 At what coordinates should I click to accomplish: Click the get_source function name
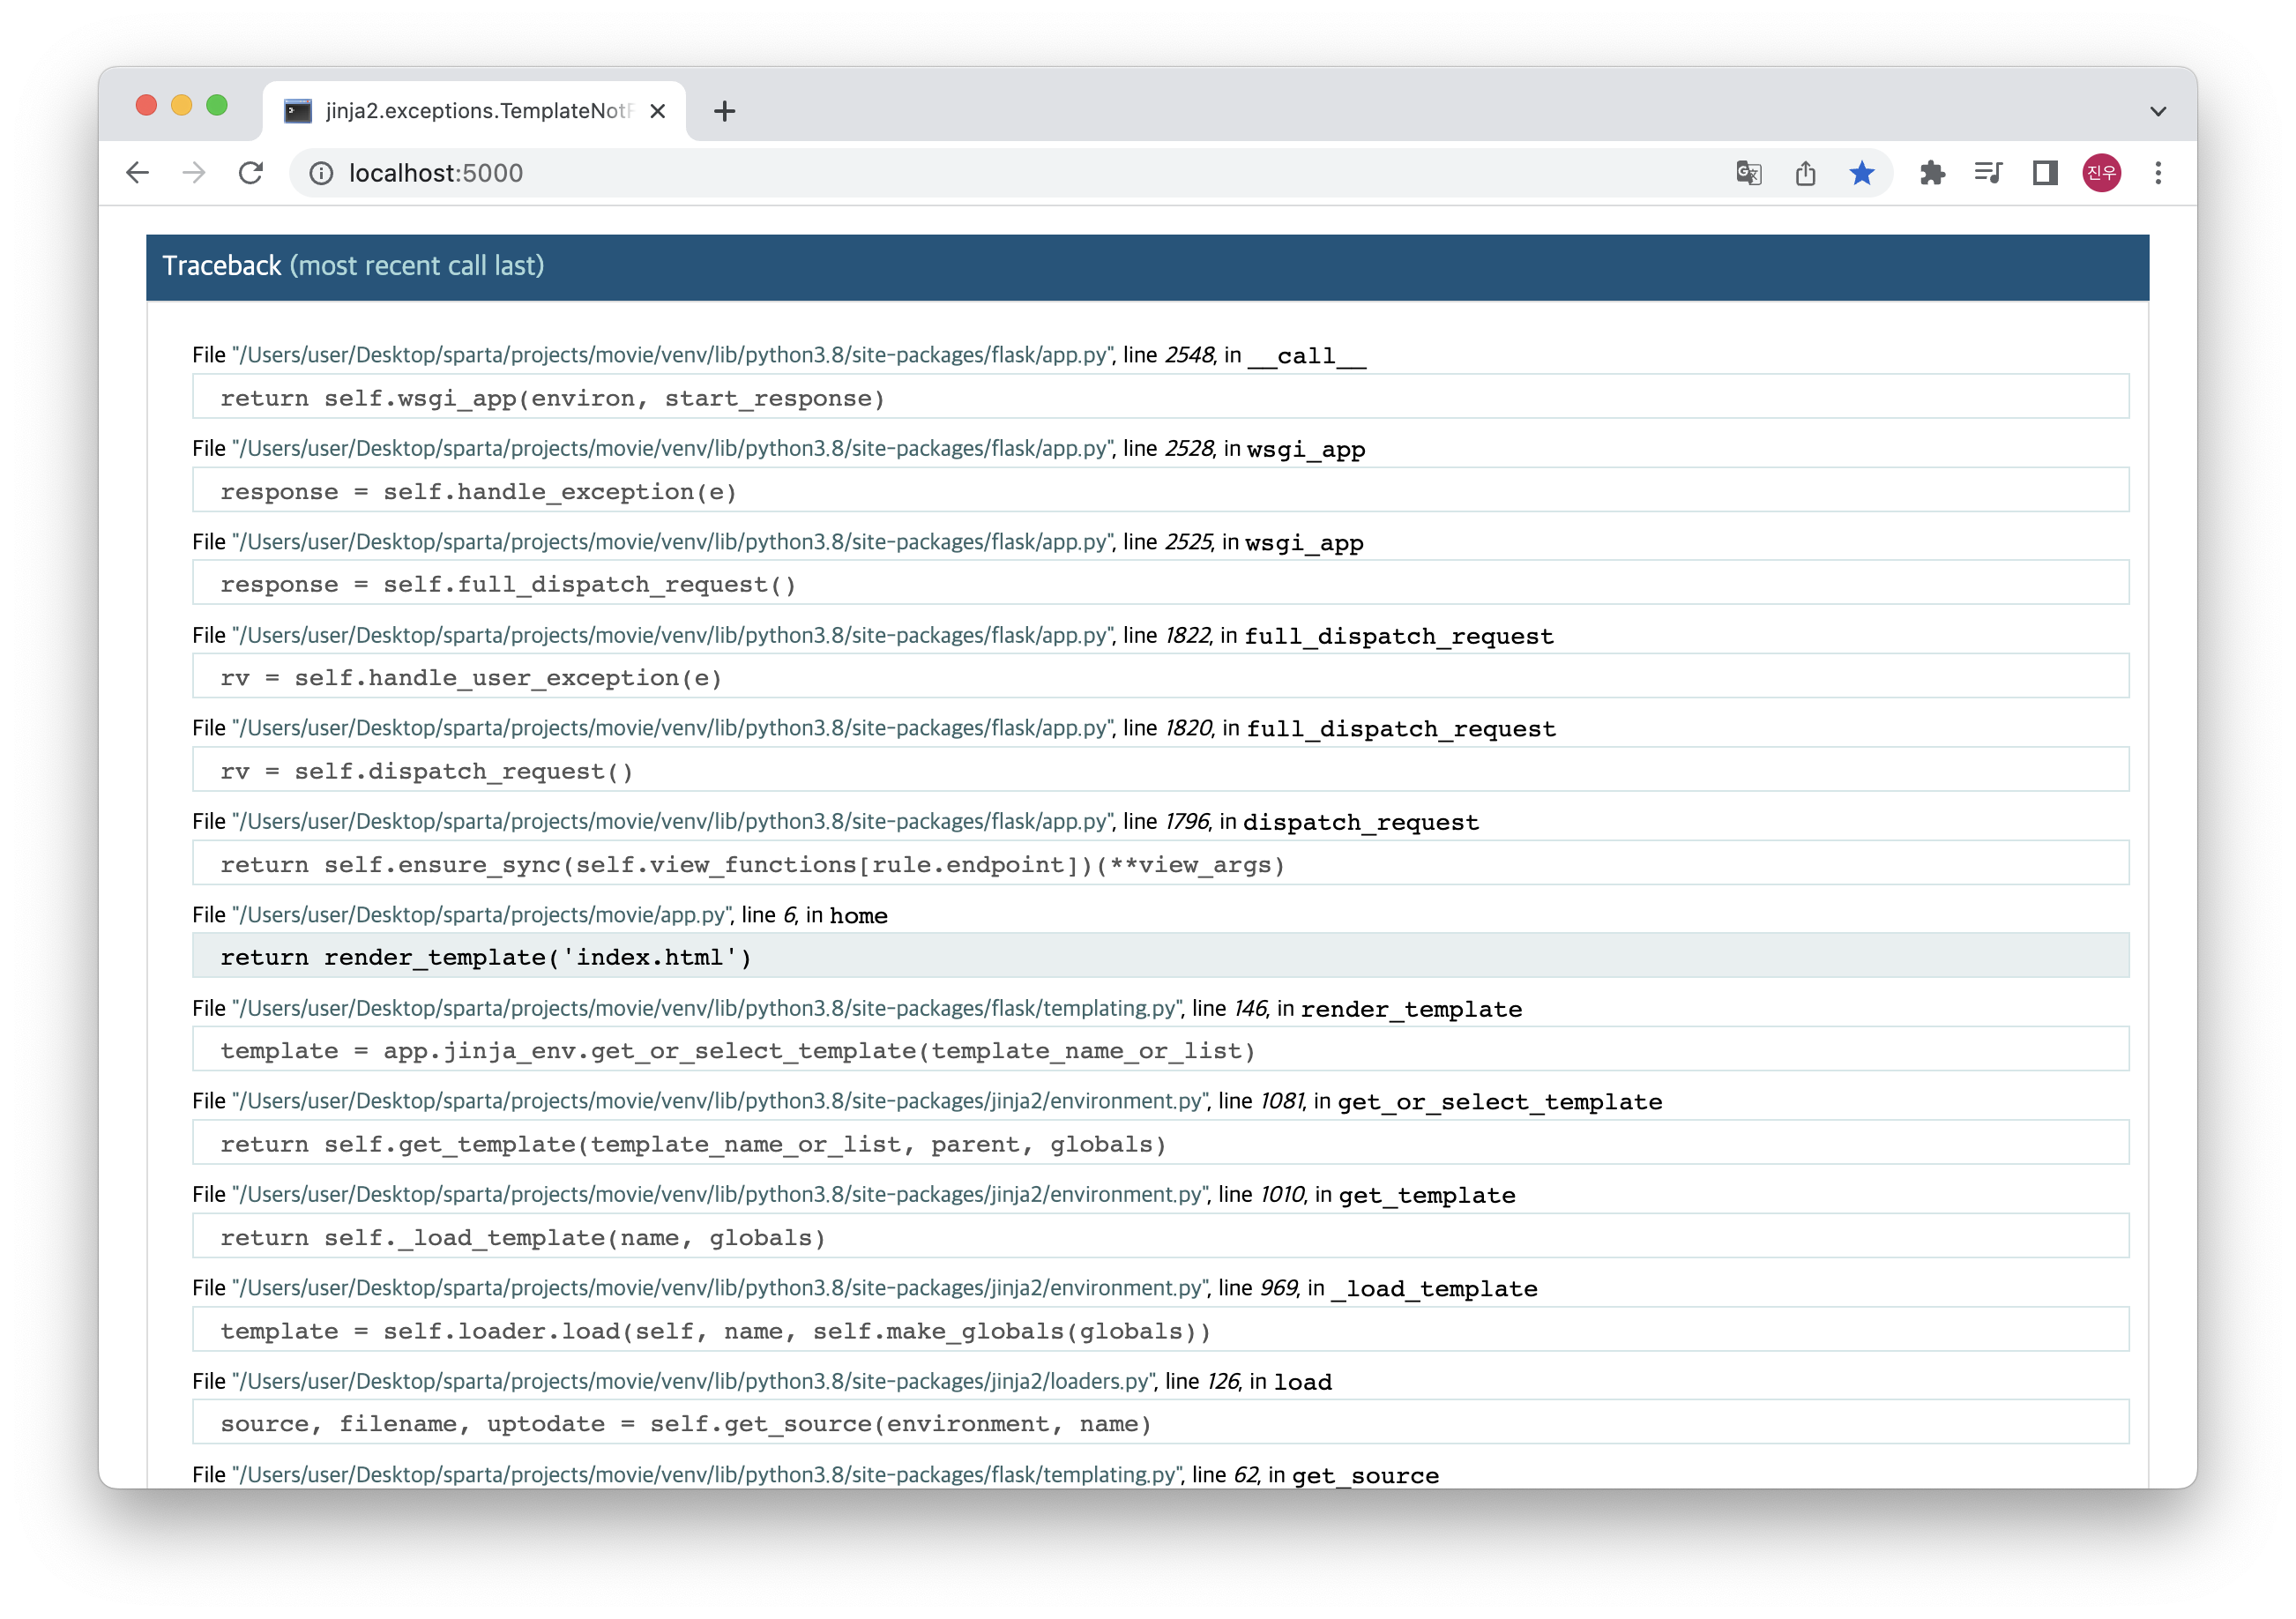tap(1365, 1475)
